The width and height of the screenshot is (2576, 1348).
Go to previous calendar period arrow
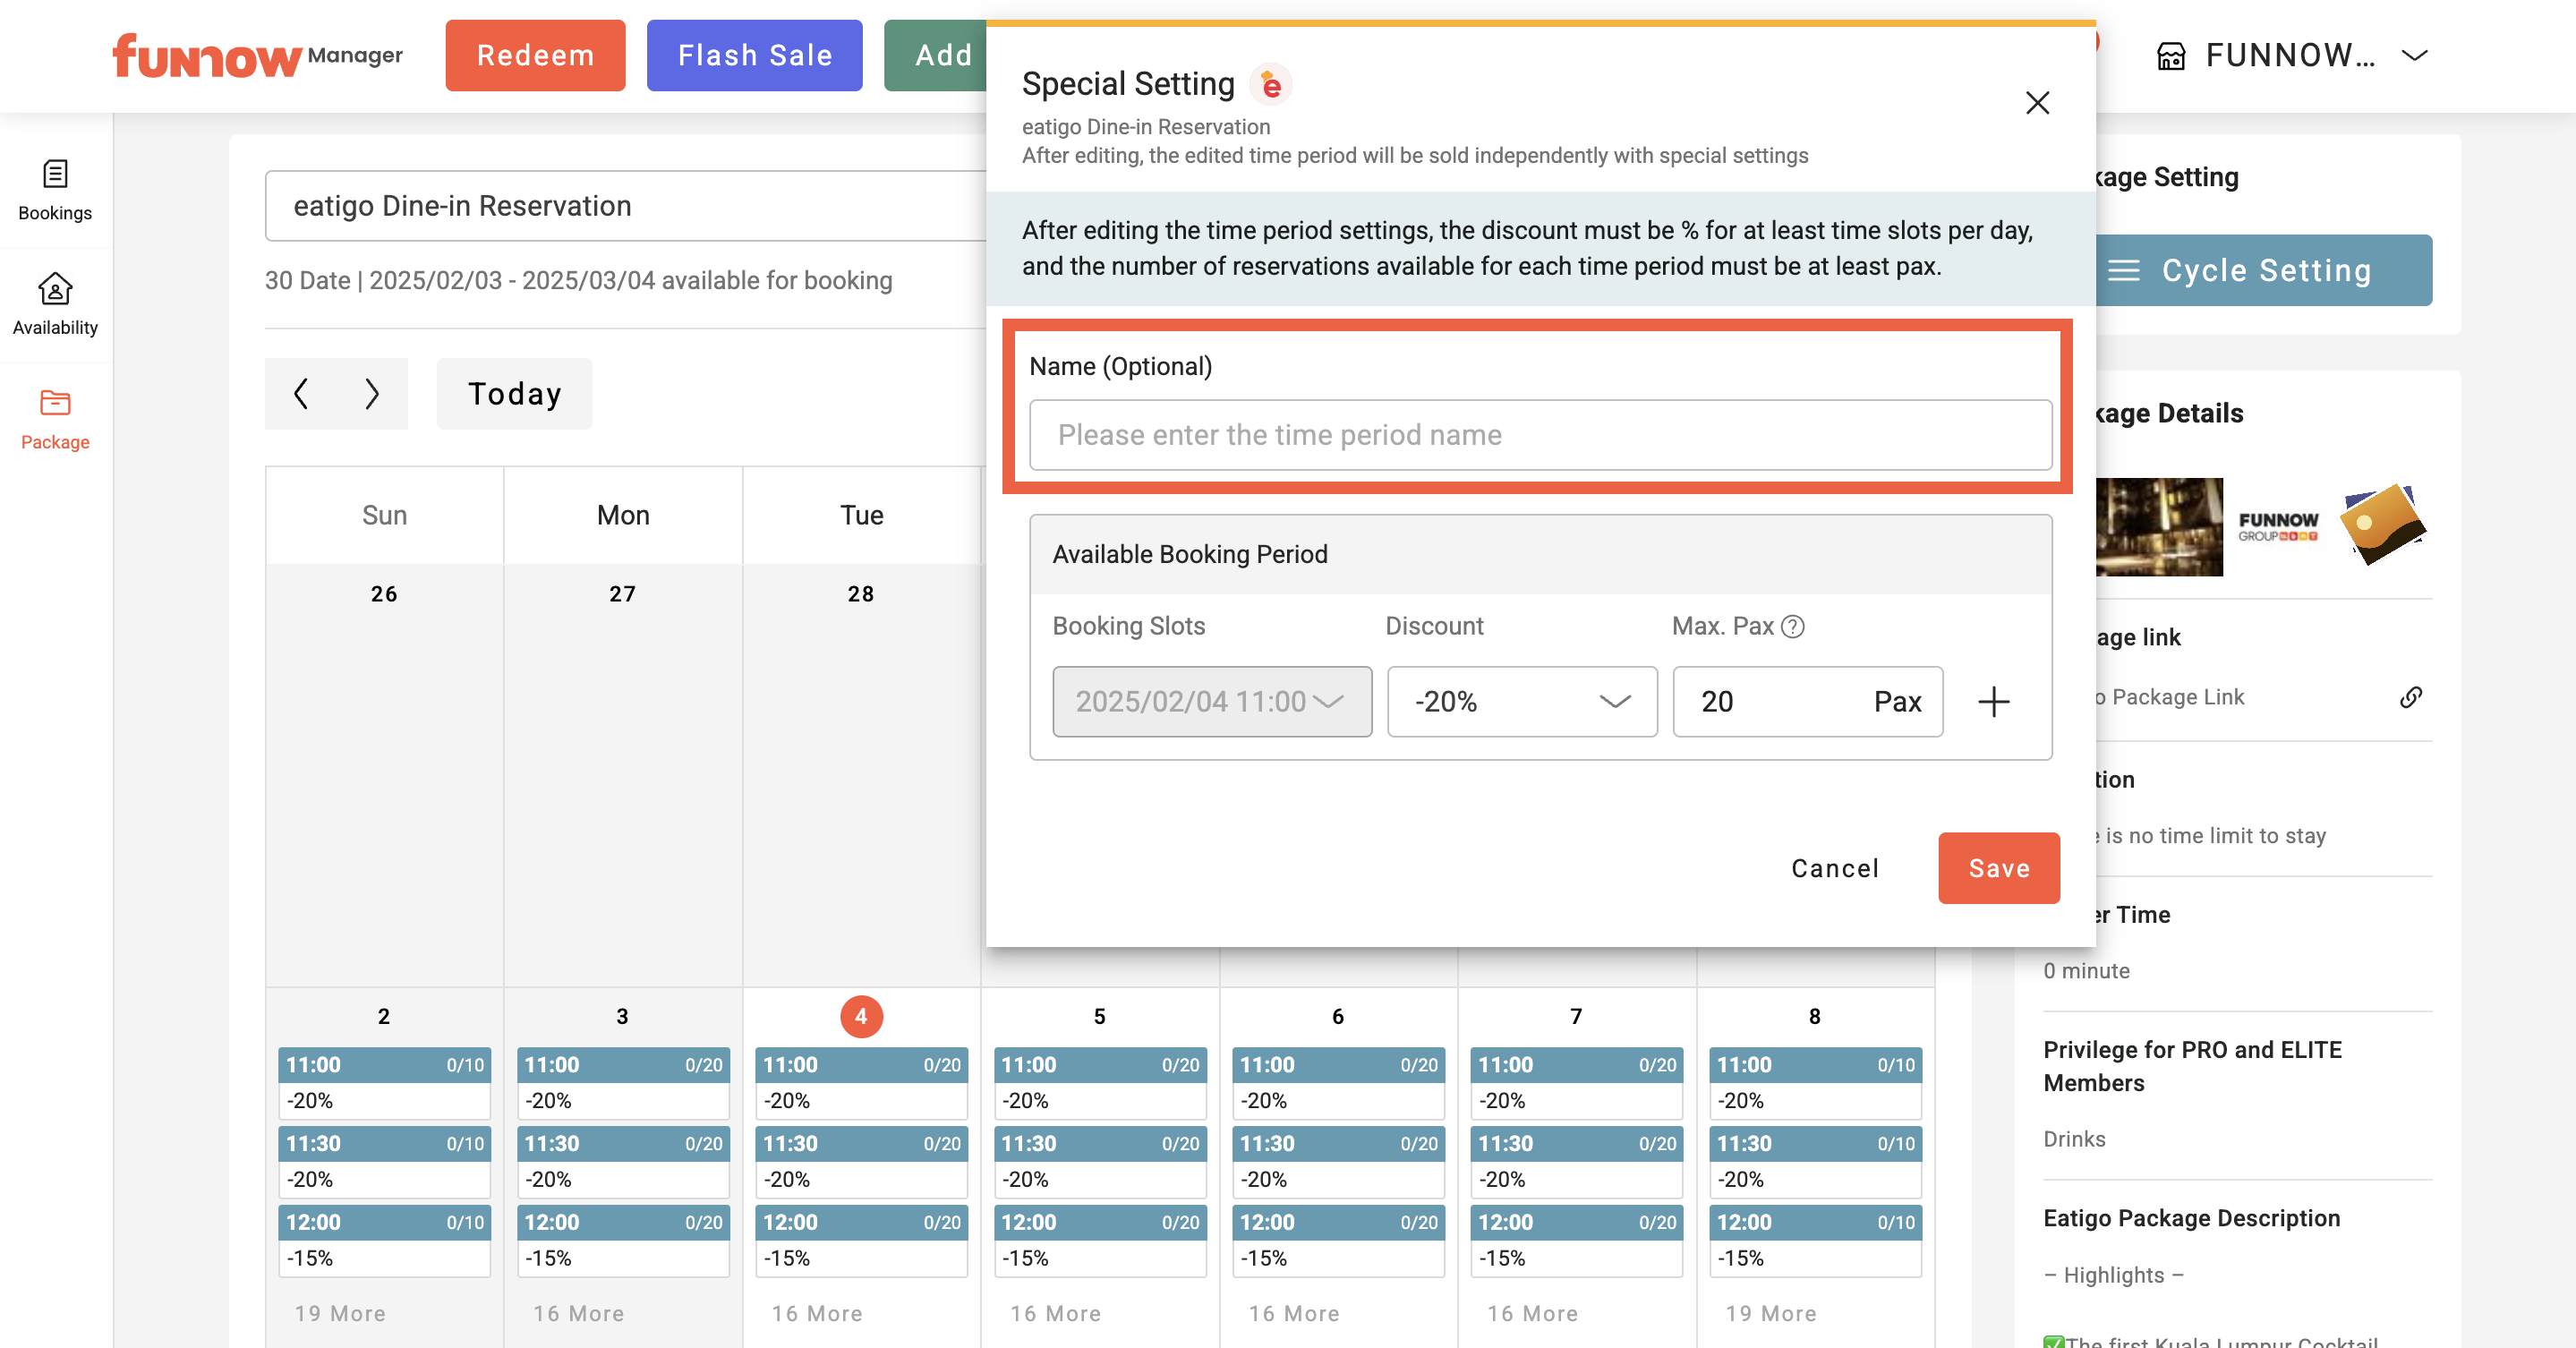click(301, 394)
